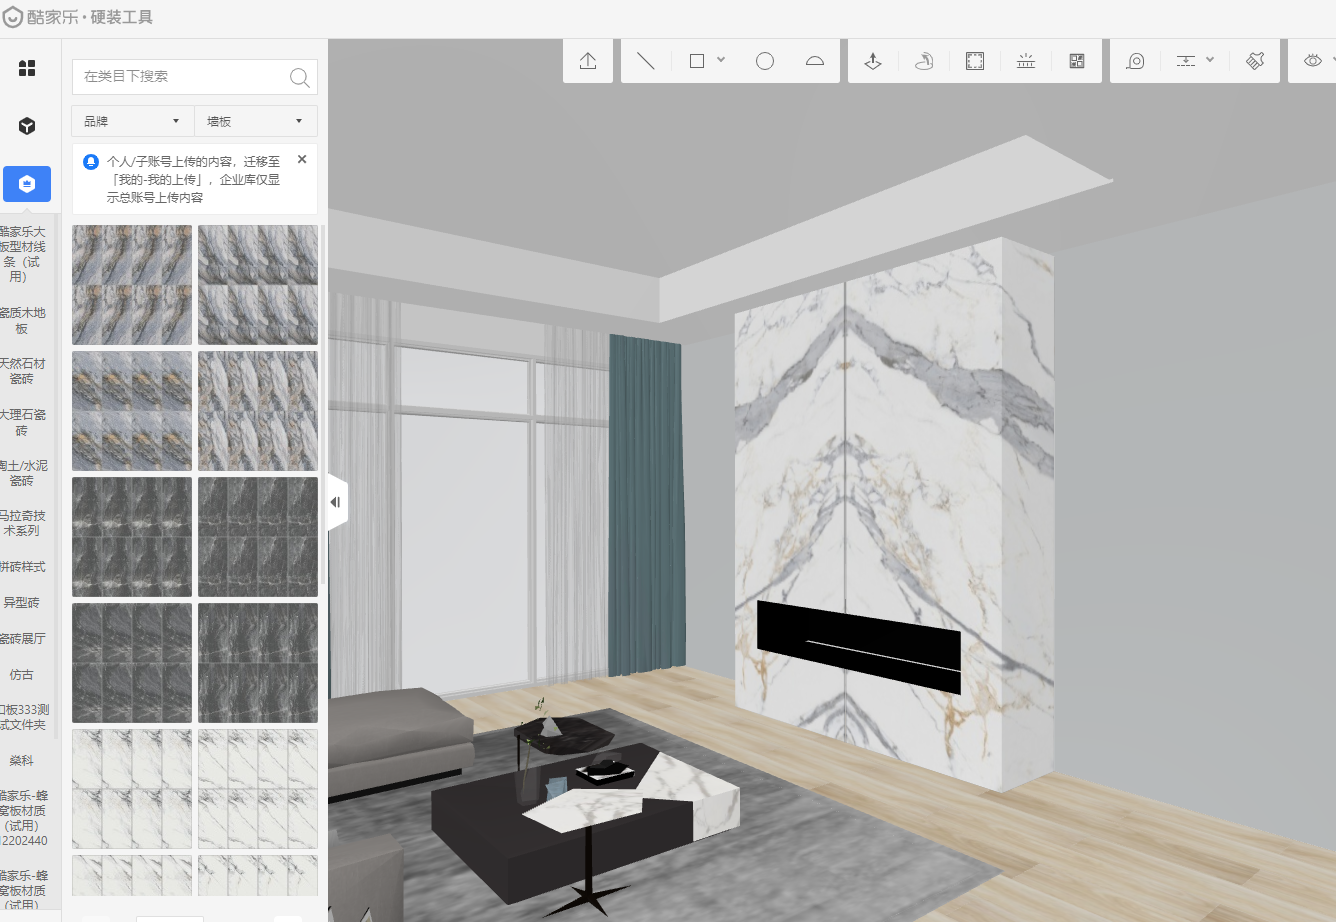This screenshot has width=1336, height=922.
Task: Toggle the eye visibility option
Action: (1313, 61)
